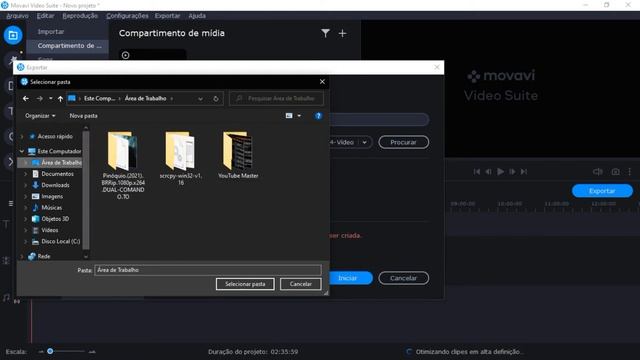Expand Disco Local (C:) node
Screen dimensions: 640x360
26,242
